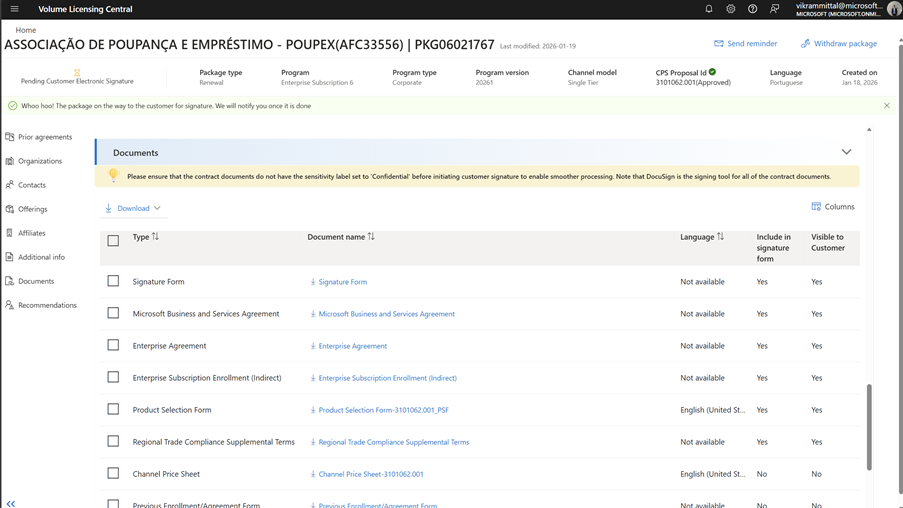Sort by Type column arrows
The width and height of the screenshot is (903, 508).
pyautogui.click(x=155, y=237)
